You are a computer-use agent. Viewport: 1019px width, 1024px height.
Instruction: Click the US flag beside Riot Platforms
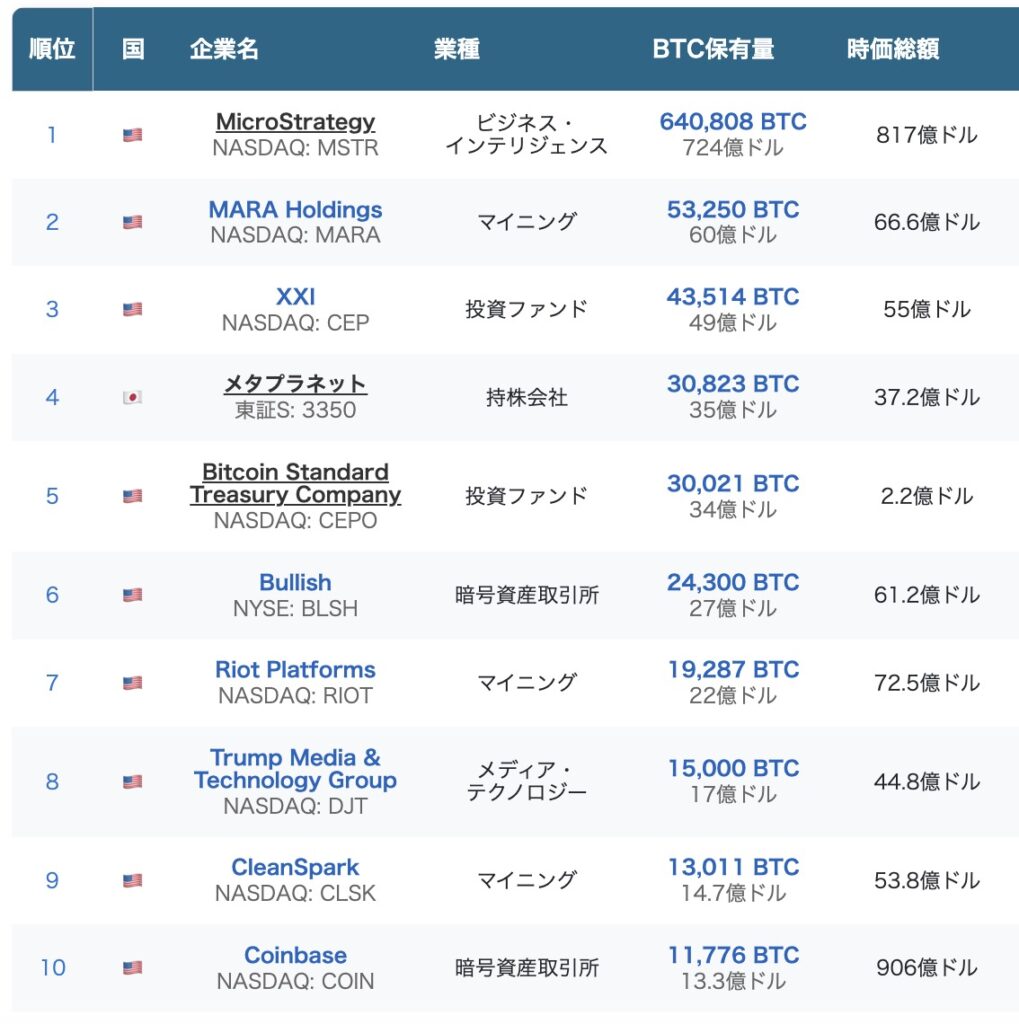[x=132, y=682]
